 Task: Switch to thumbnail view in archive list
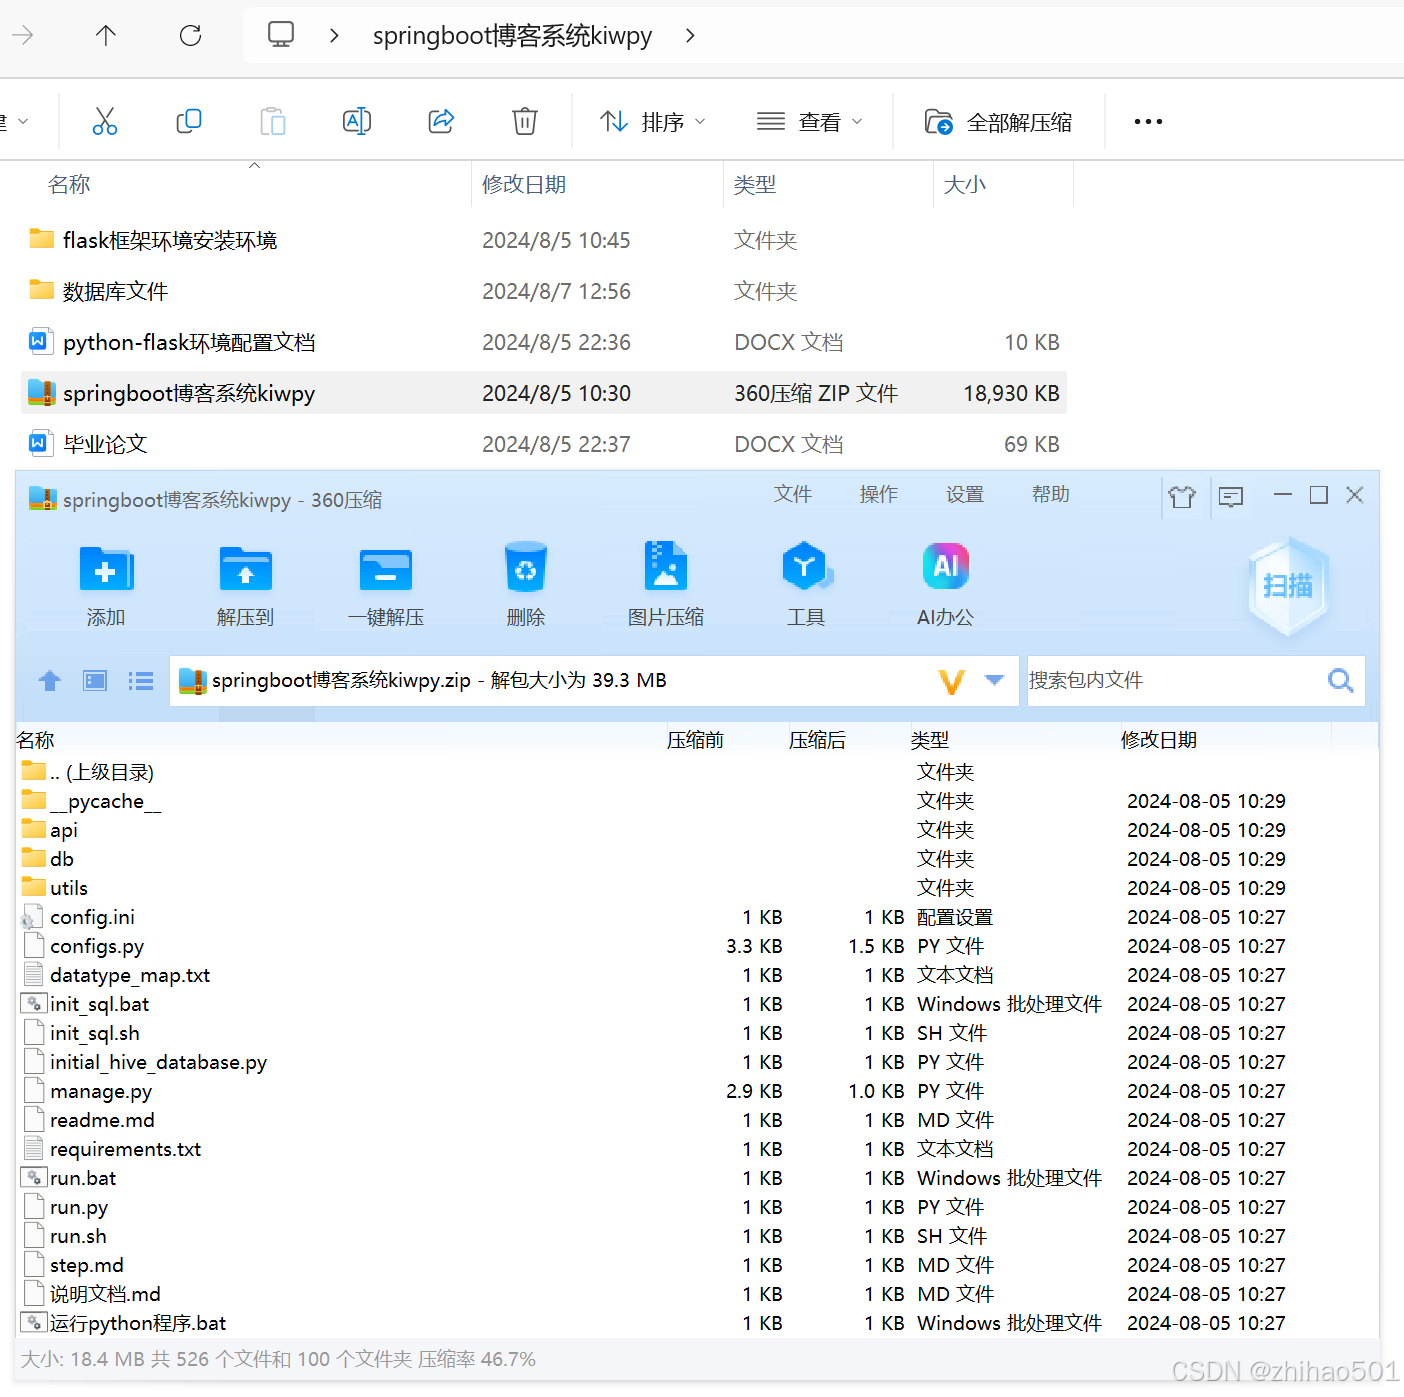pos(94,680)
